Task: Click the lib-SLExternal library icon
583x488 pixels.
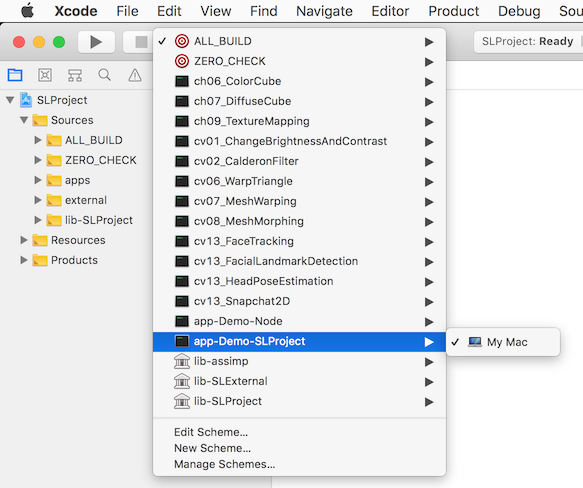Action: pyautogui.click(x=182, y=381)
